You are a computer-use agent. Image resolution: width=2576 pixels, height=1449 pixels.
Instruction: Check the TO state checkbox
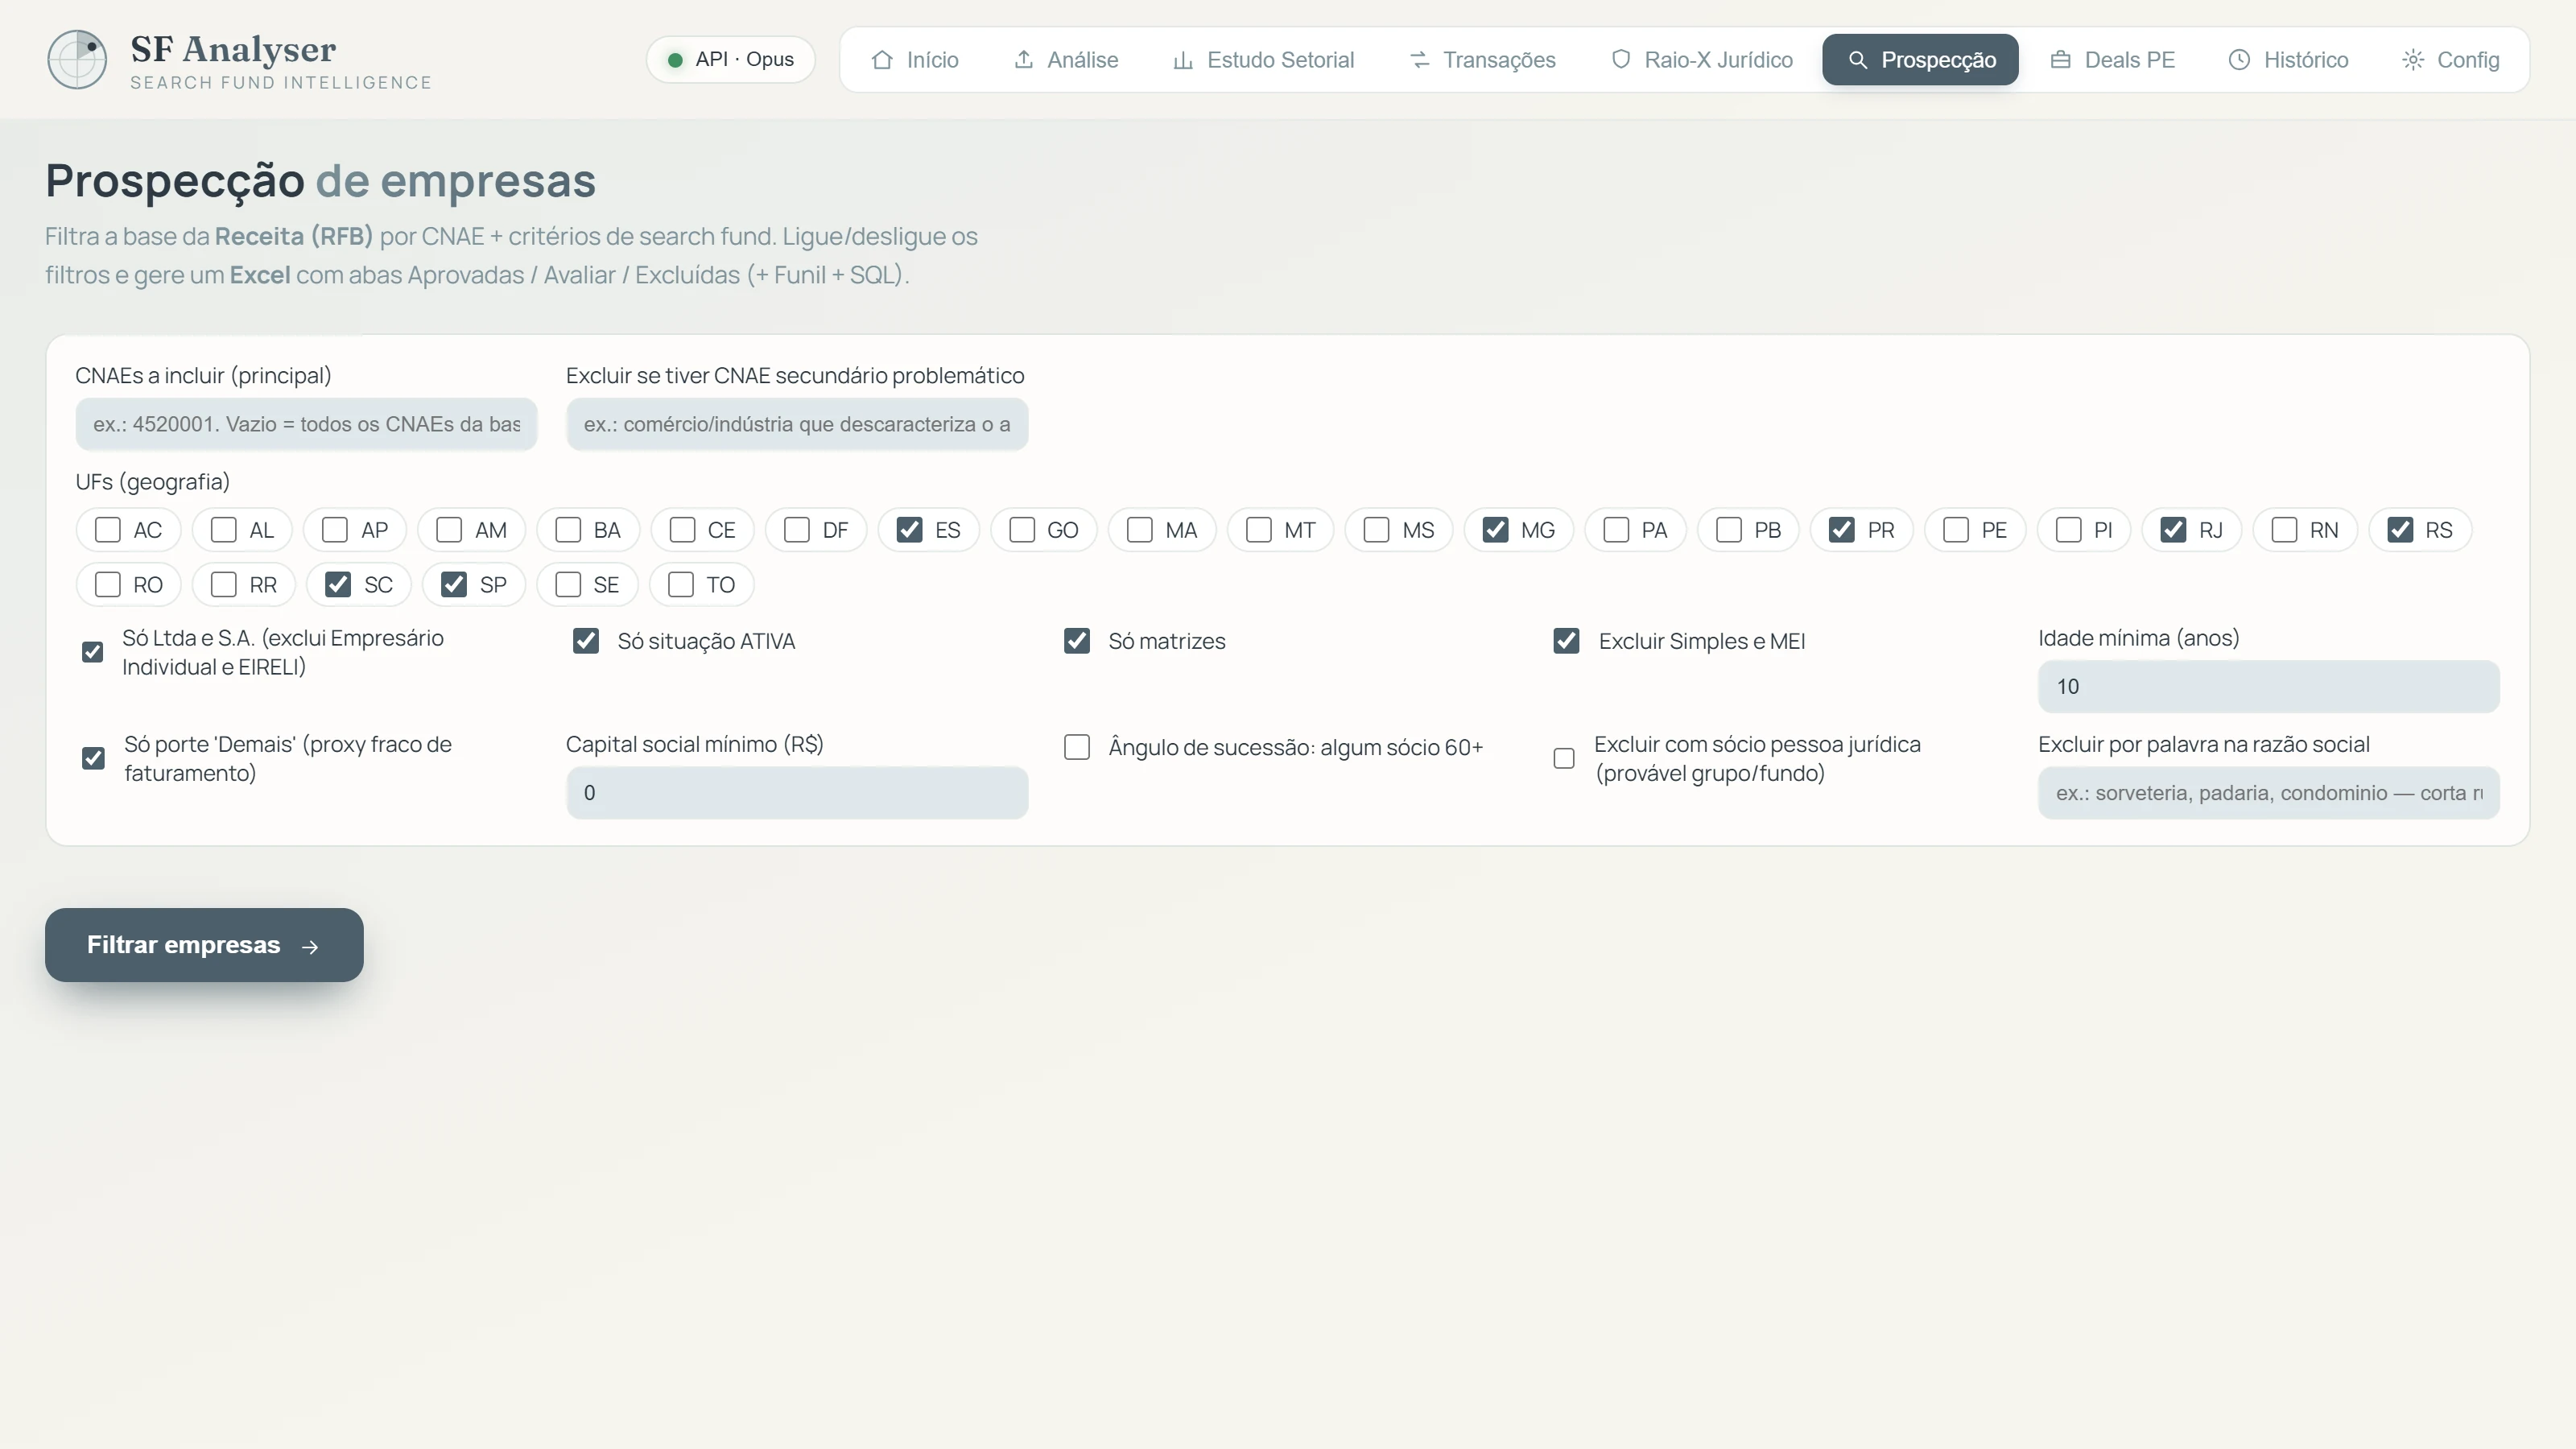(x=681, y=584)
